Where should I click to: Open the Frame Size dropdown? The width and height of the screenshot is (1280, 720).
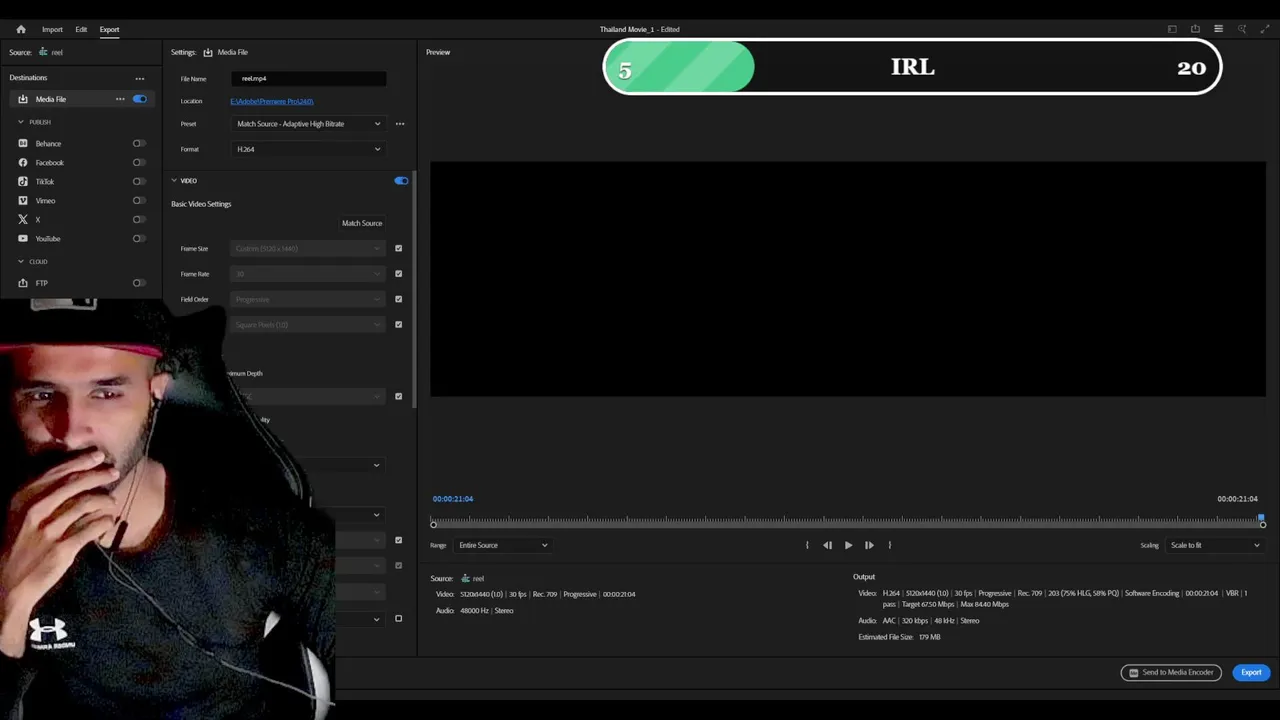tap(308, 248)
